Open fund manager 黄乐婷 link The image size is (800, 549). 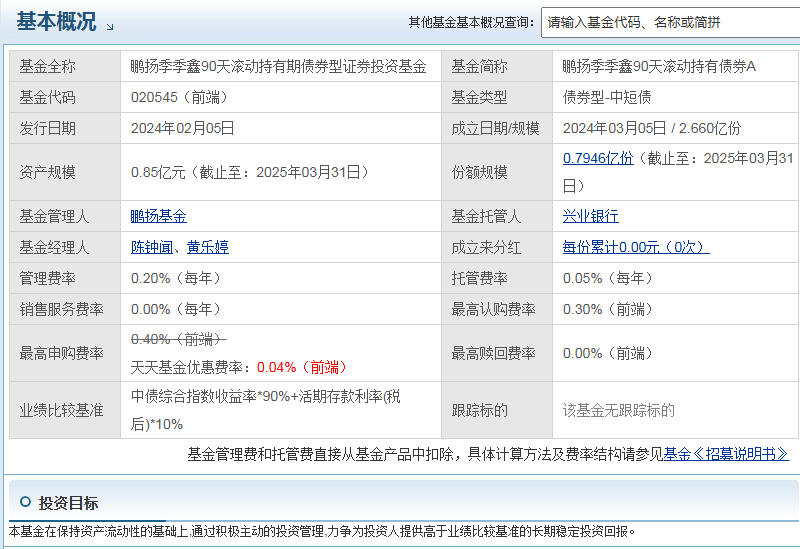click(x=208, y=247)
